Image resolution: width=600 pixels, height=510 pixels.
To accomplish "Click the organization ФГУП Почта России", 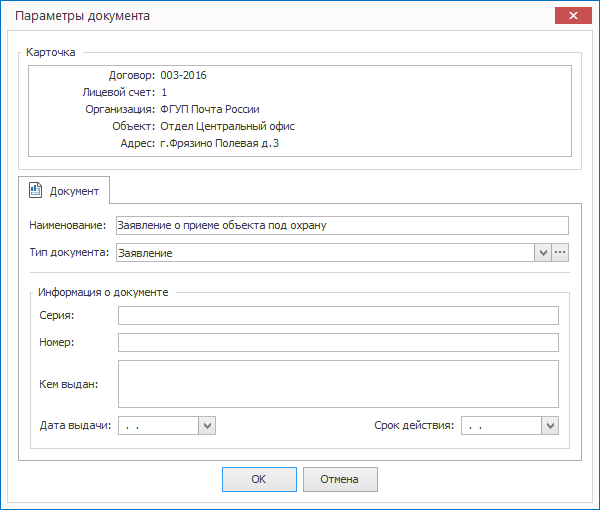I will 210,109.
